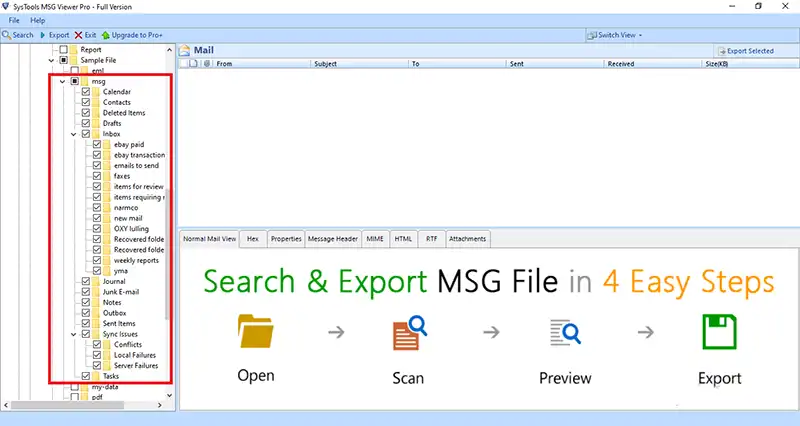Click the Export Selected icon

[x=722, y=51]
